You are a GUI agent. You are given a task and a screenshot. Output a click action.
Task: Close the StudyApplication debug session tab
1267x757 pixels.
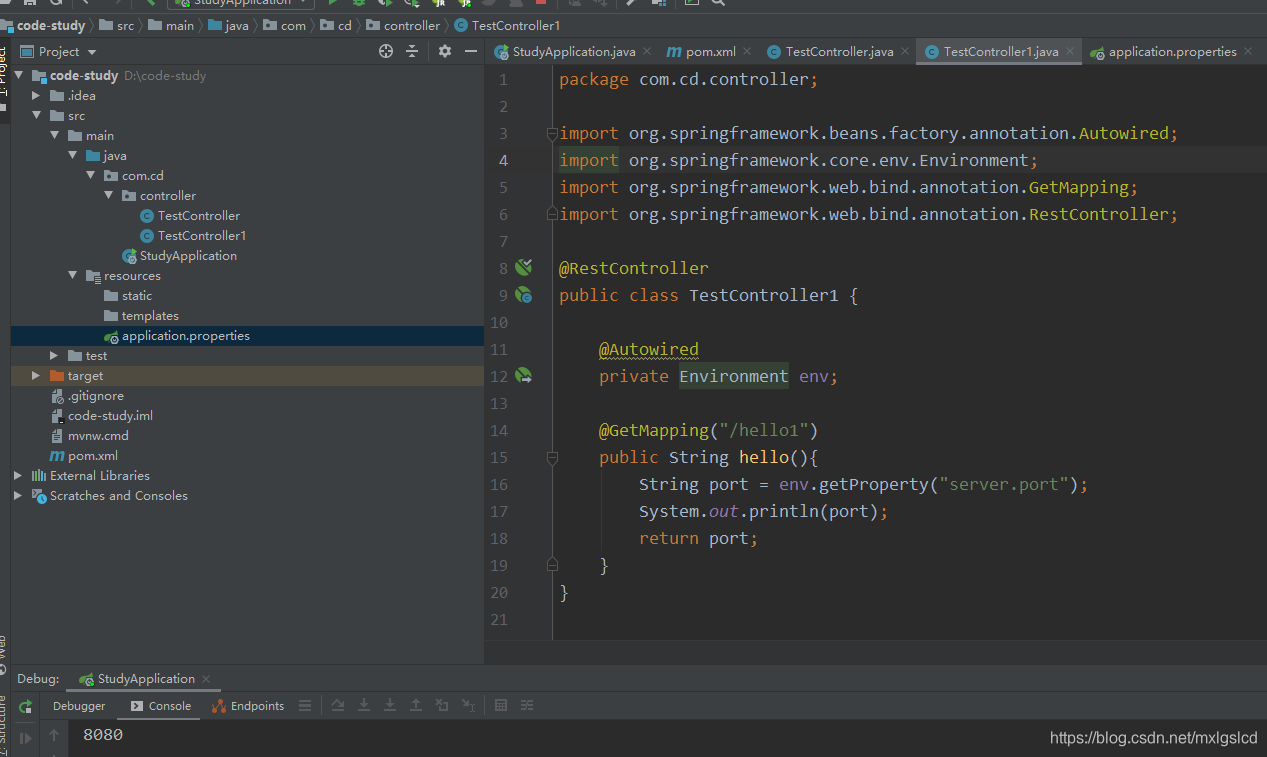point(206,679)
